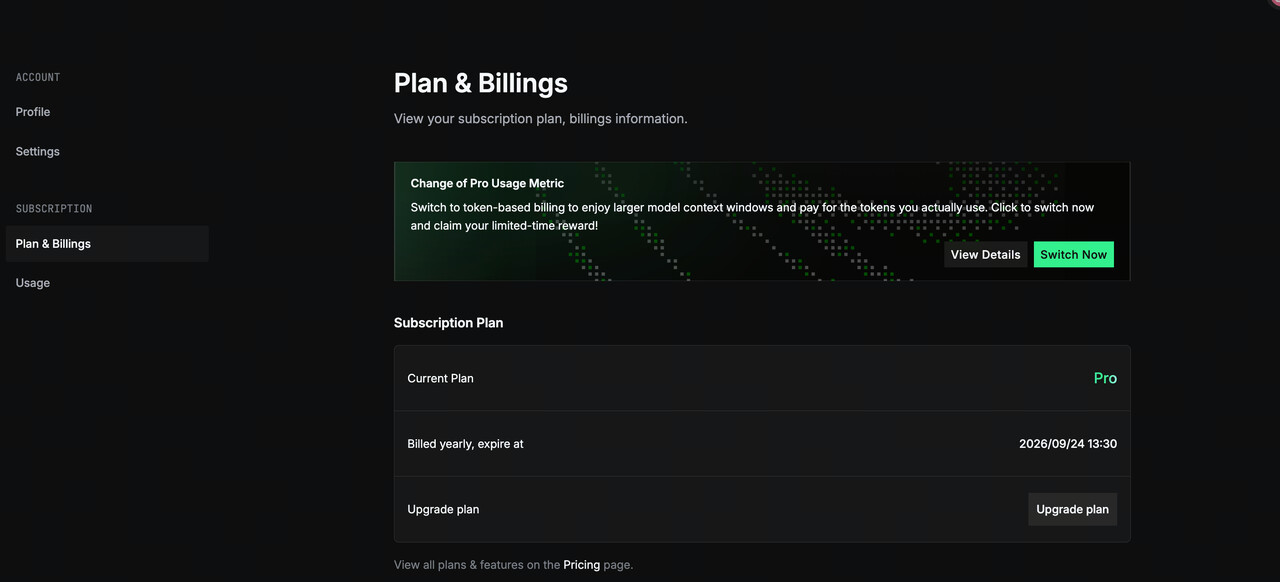Go to Settings in the sidebar
This screenshot has height=582, width=1280.
click(x=38, y=152)
